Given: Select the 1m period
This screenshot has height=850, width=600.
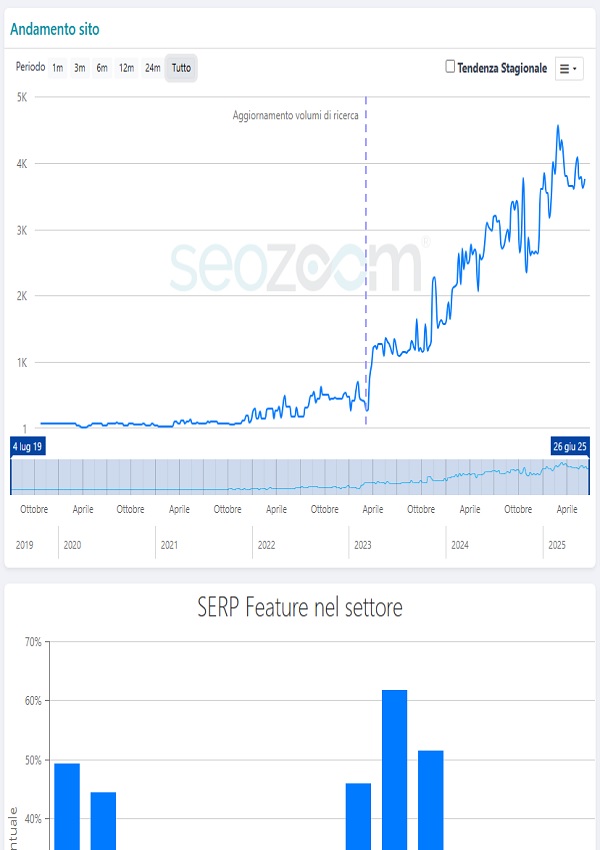Looking at the screenshot, I should 57,68.
